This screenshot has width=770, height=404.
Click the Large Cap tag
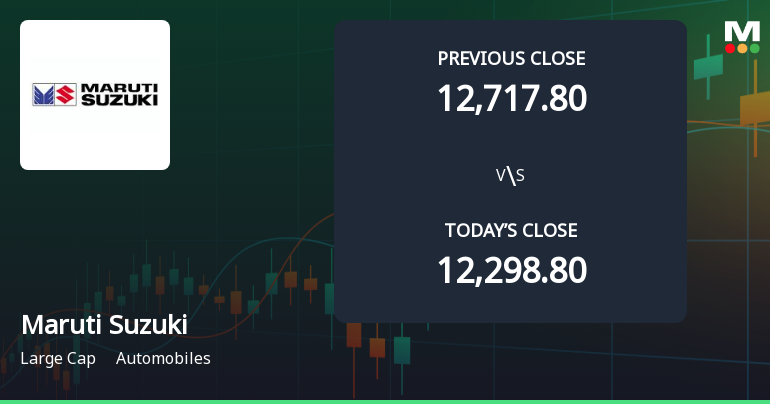coord(58,358)
